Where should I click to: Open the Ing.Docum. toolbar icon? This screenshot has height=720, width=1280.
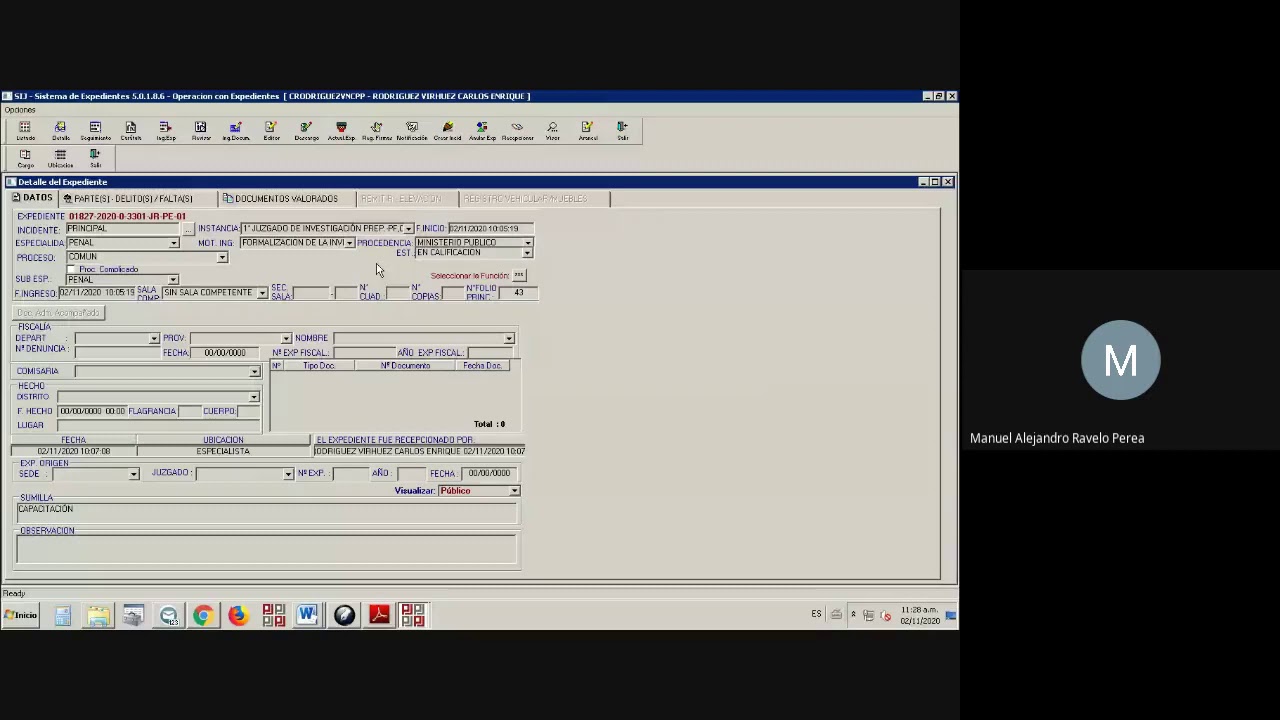click(x=236, y=131)
